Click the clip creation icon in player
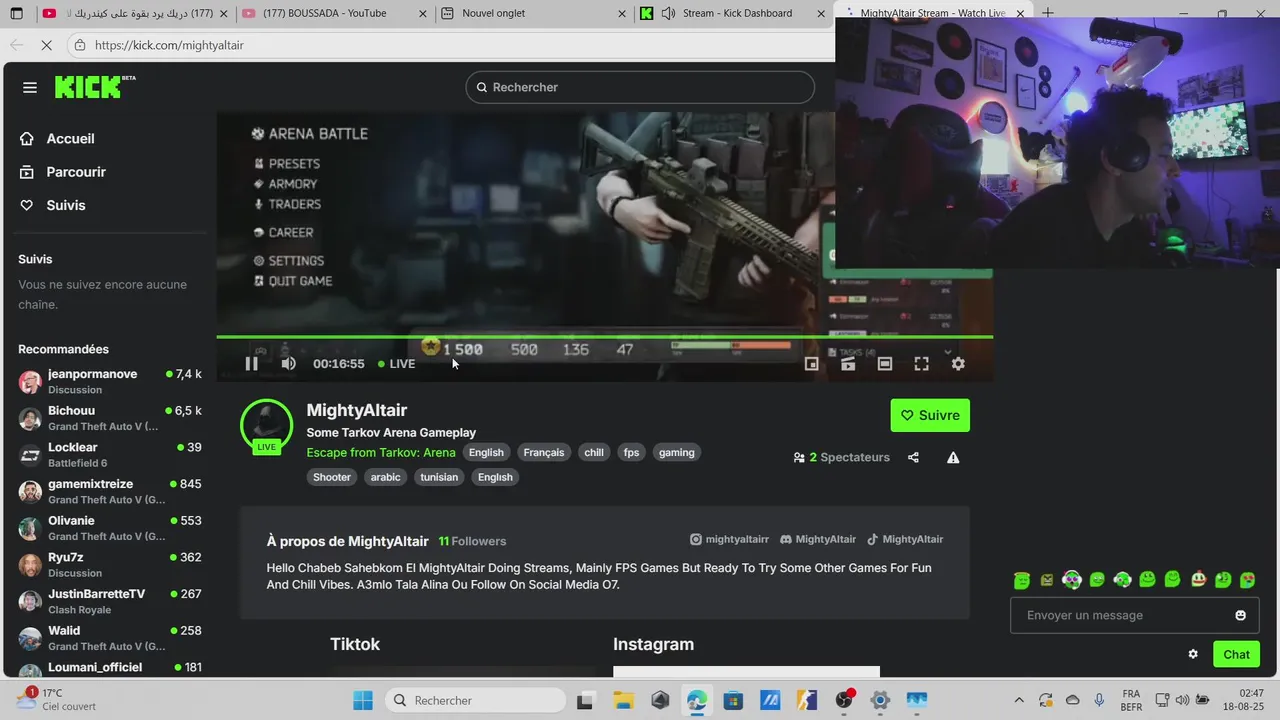This screenshot has width=1280, height=720. pyautogui.click(x=848, y=364)
